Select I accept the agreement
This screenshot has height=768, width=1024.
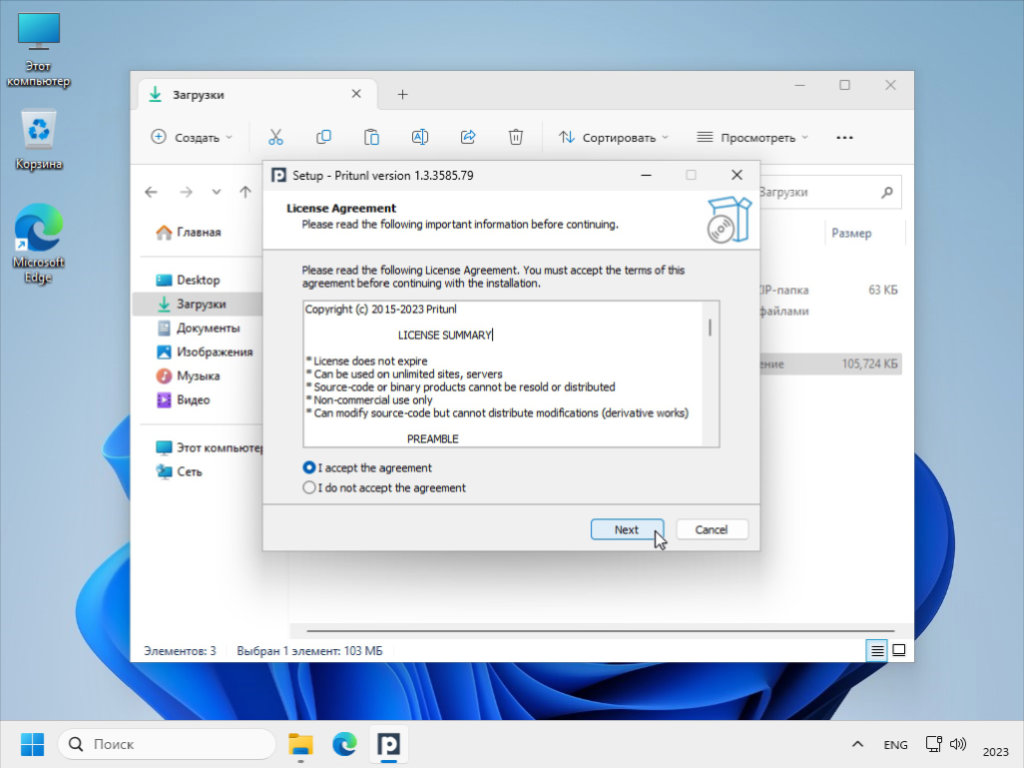tap(367, 468)
